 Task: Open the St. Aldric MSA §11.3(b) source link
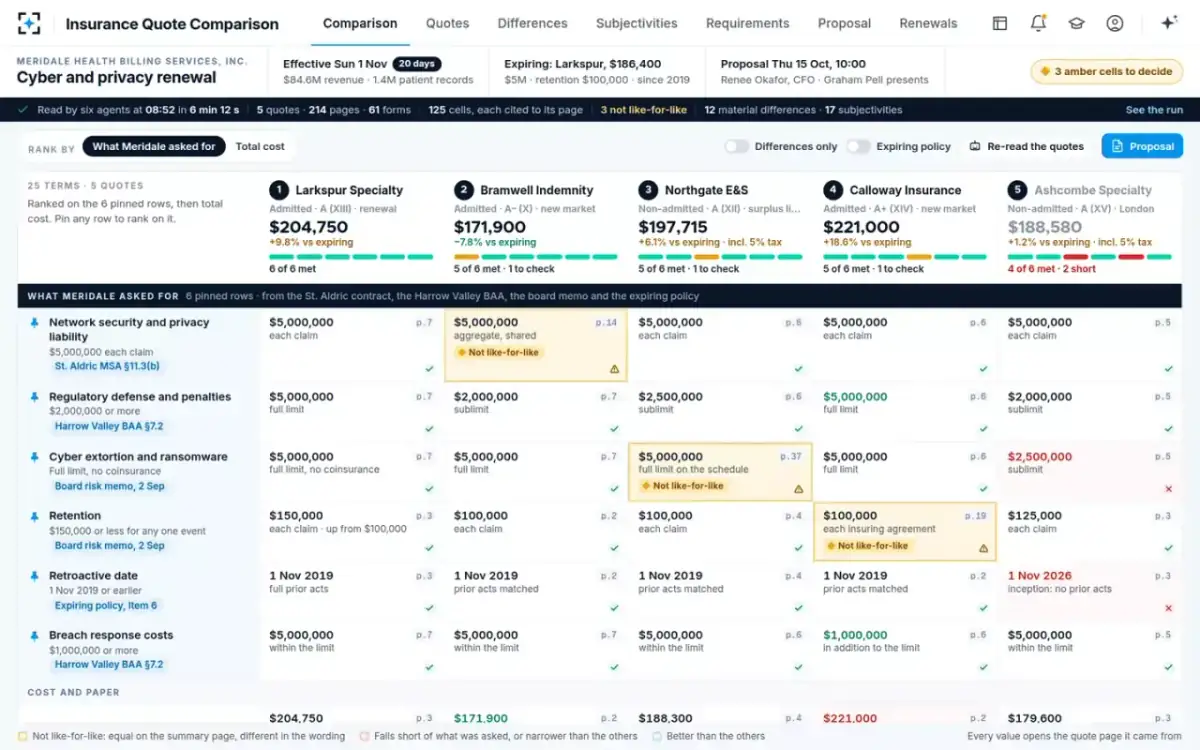click(107, 366)
